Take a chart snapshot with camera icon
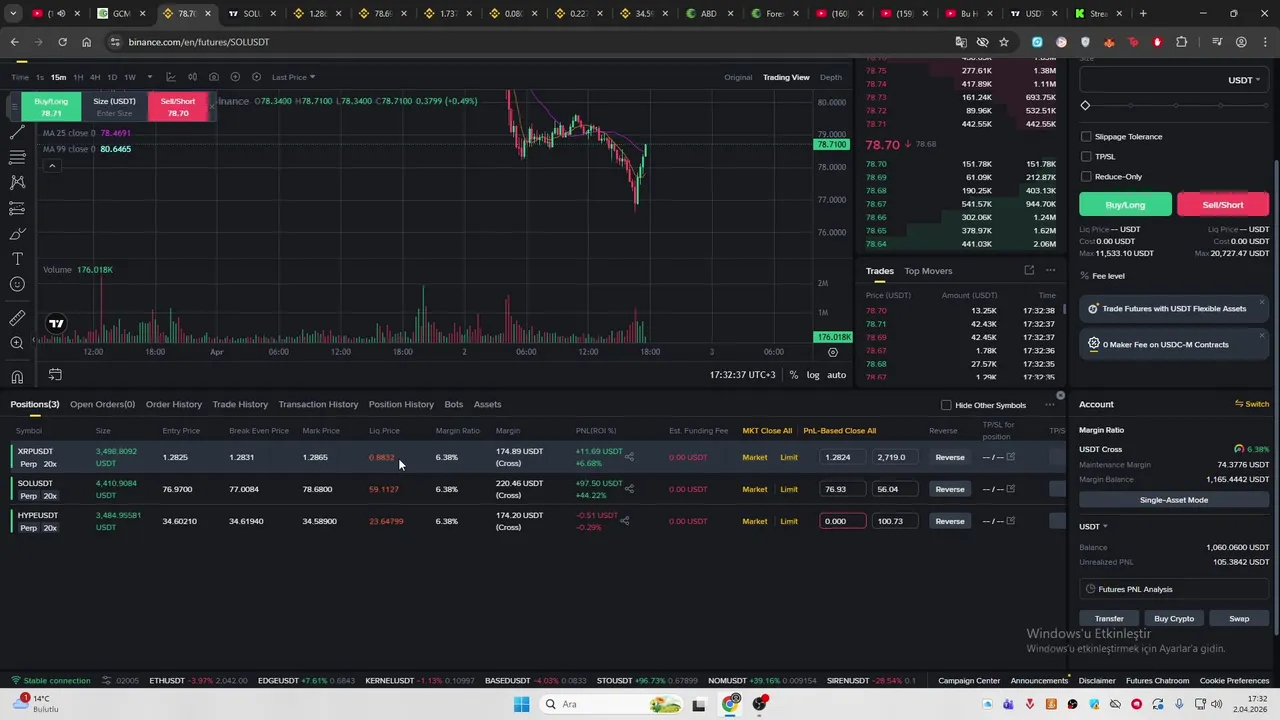This screenshot has height=720, width=1280. 214,77
